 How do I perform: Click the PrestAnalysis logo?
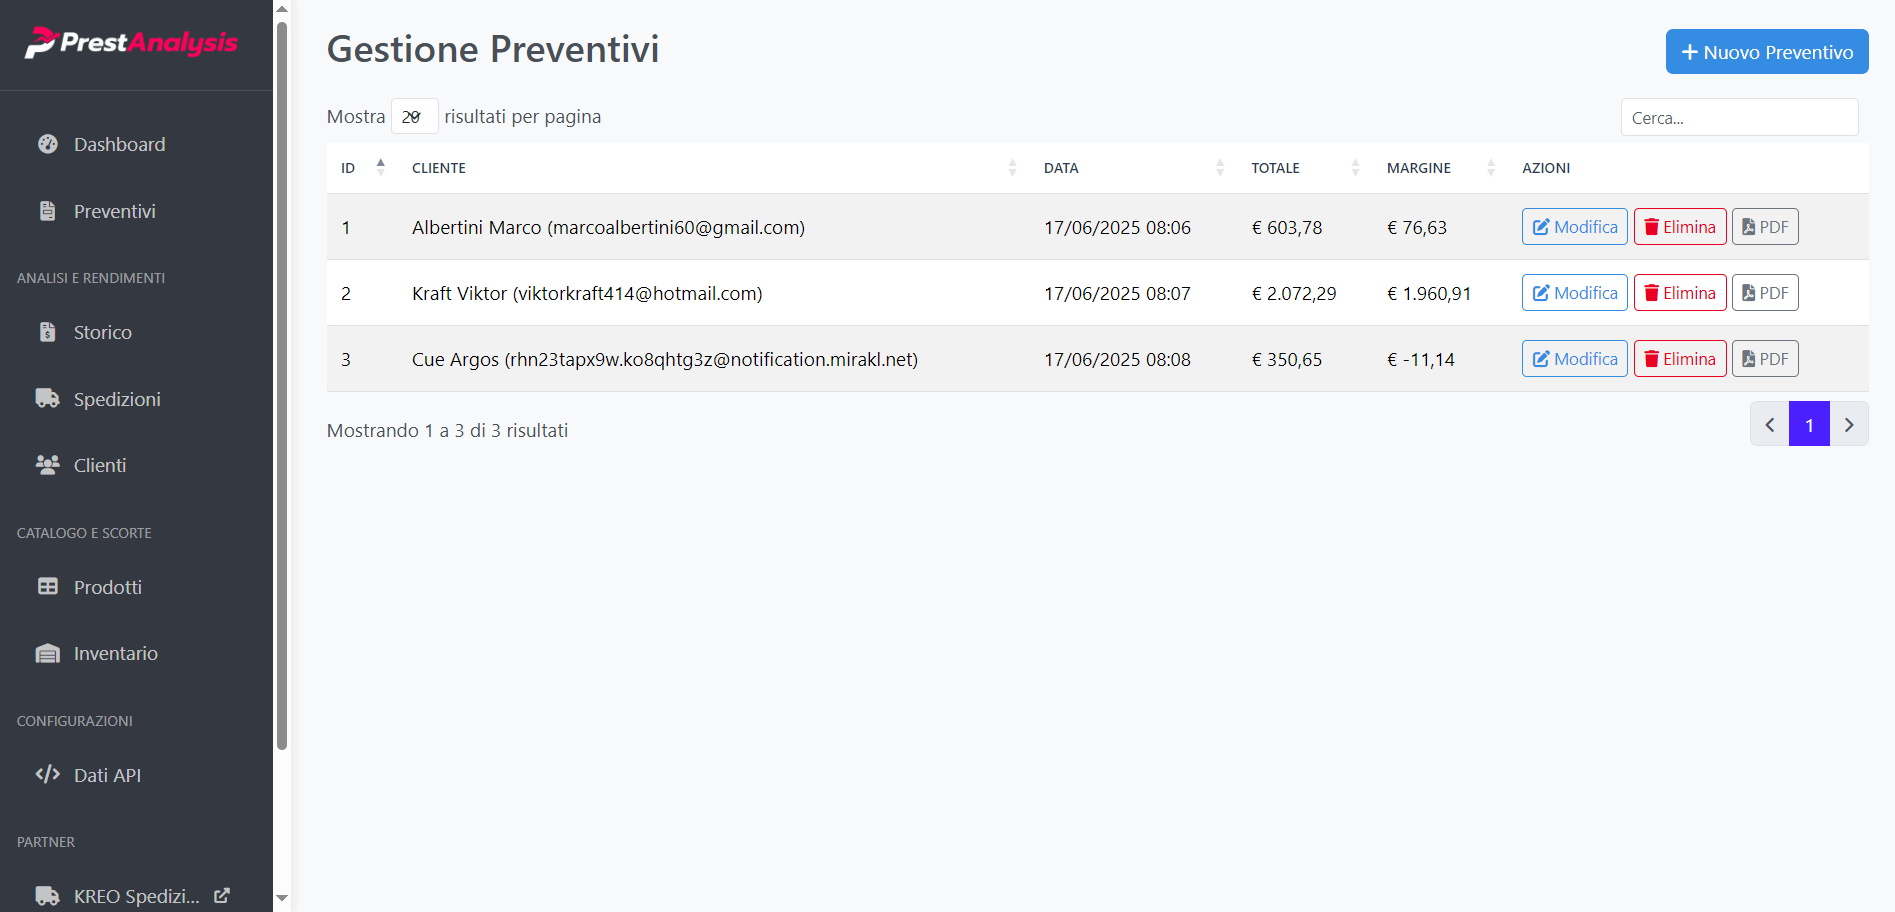131,42
